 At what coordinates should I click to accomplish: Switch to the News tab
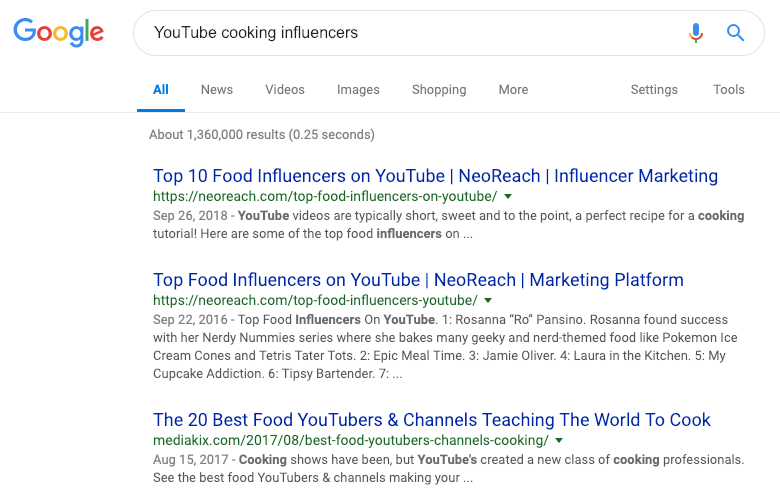(217, 90)
